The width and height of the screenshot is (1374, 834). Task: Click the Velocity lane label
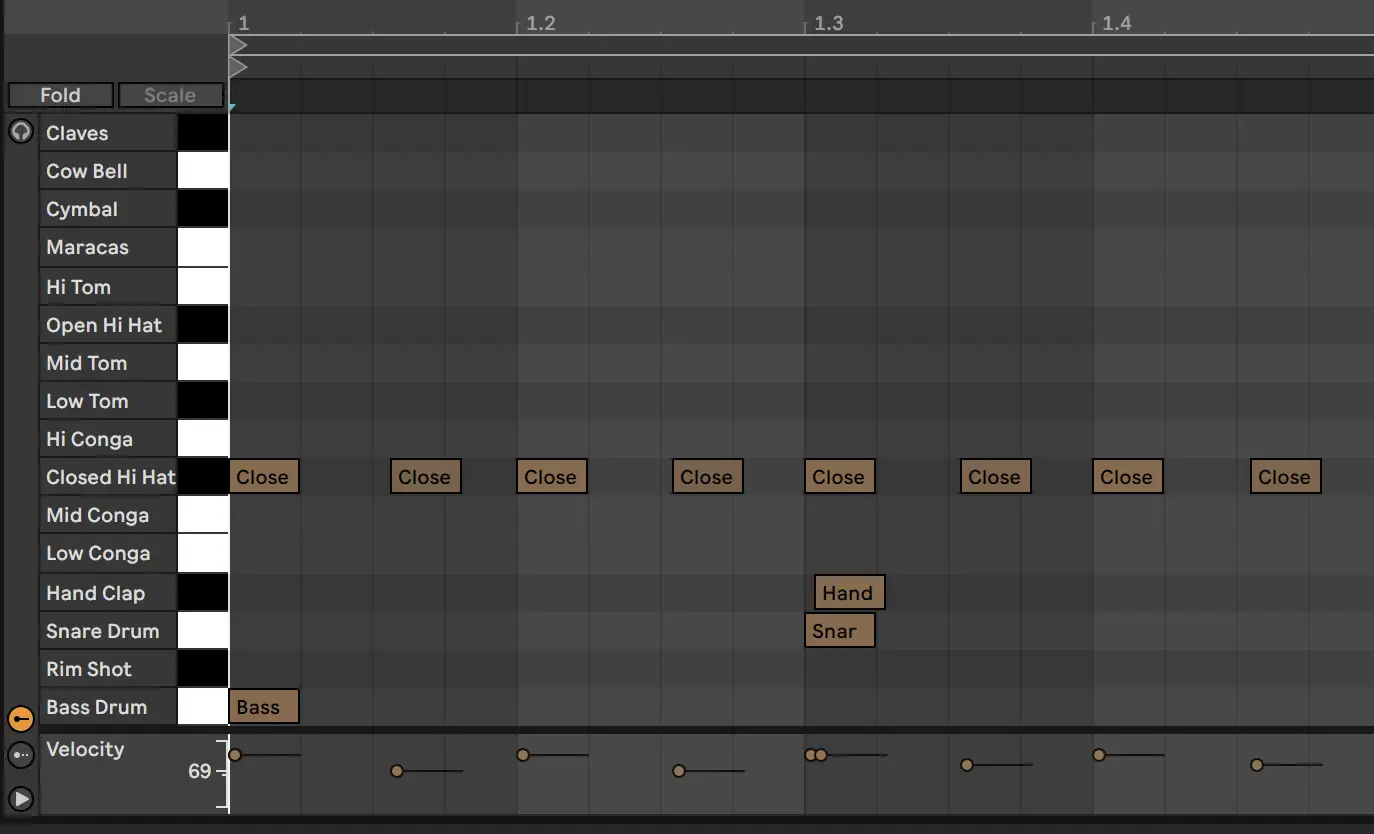pyautogui.click(x=85, y=749)
